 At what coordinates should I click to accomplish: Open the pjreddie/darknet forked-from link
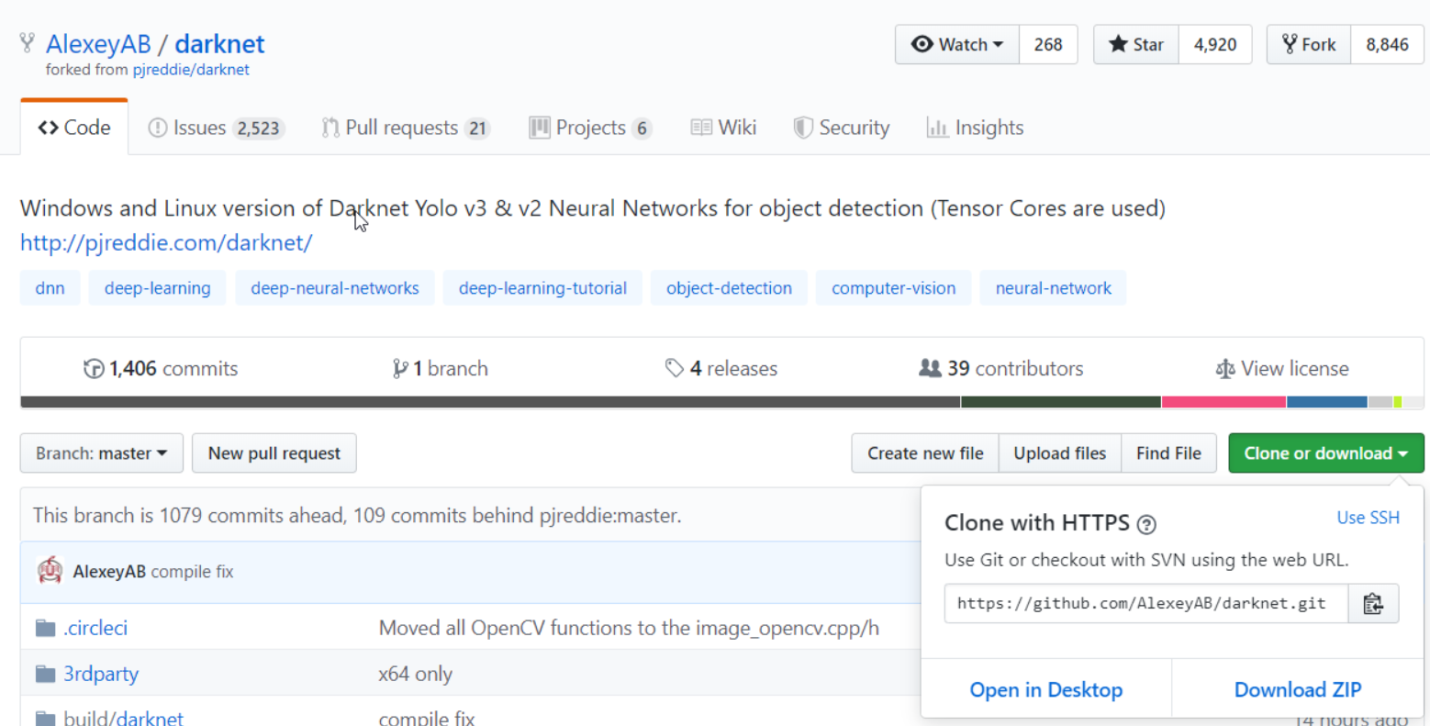[x=191, y=70]
